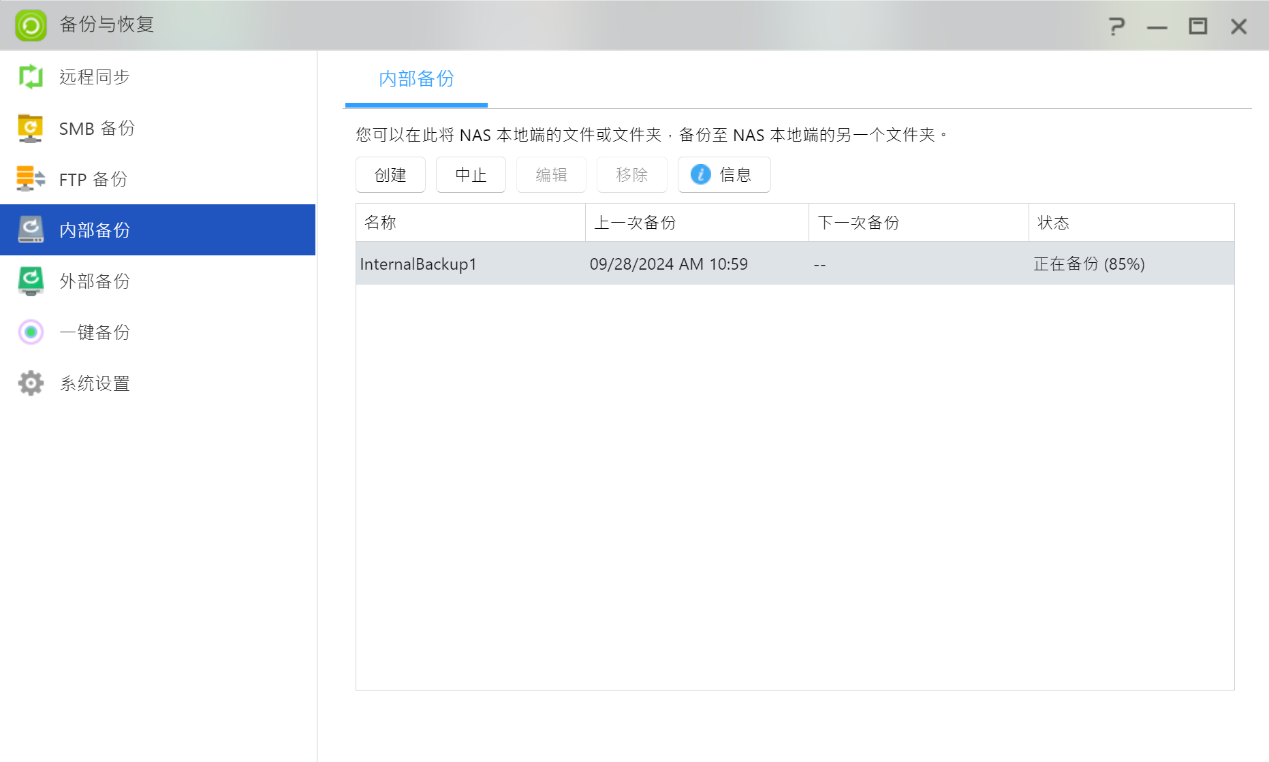Click the green app logo in title bar

[31, 25]
